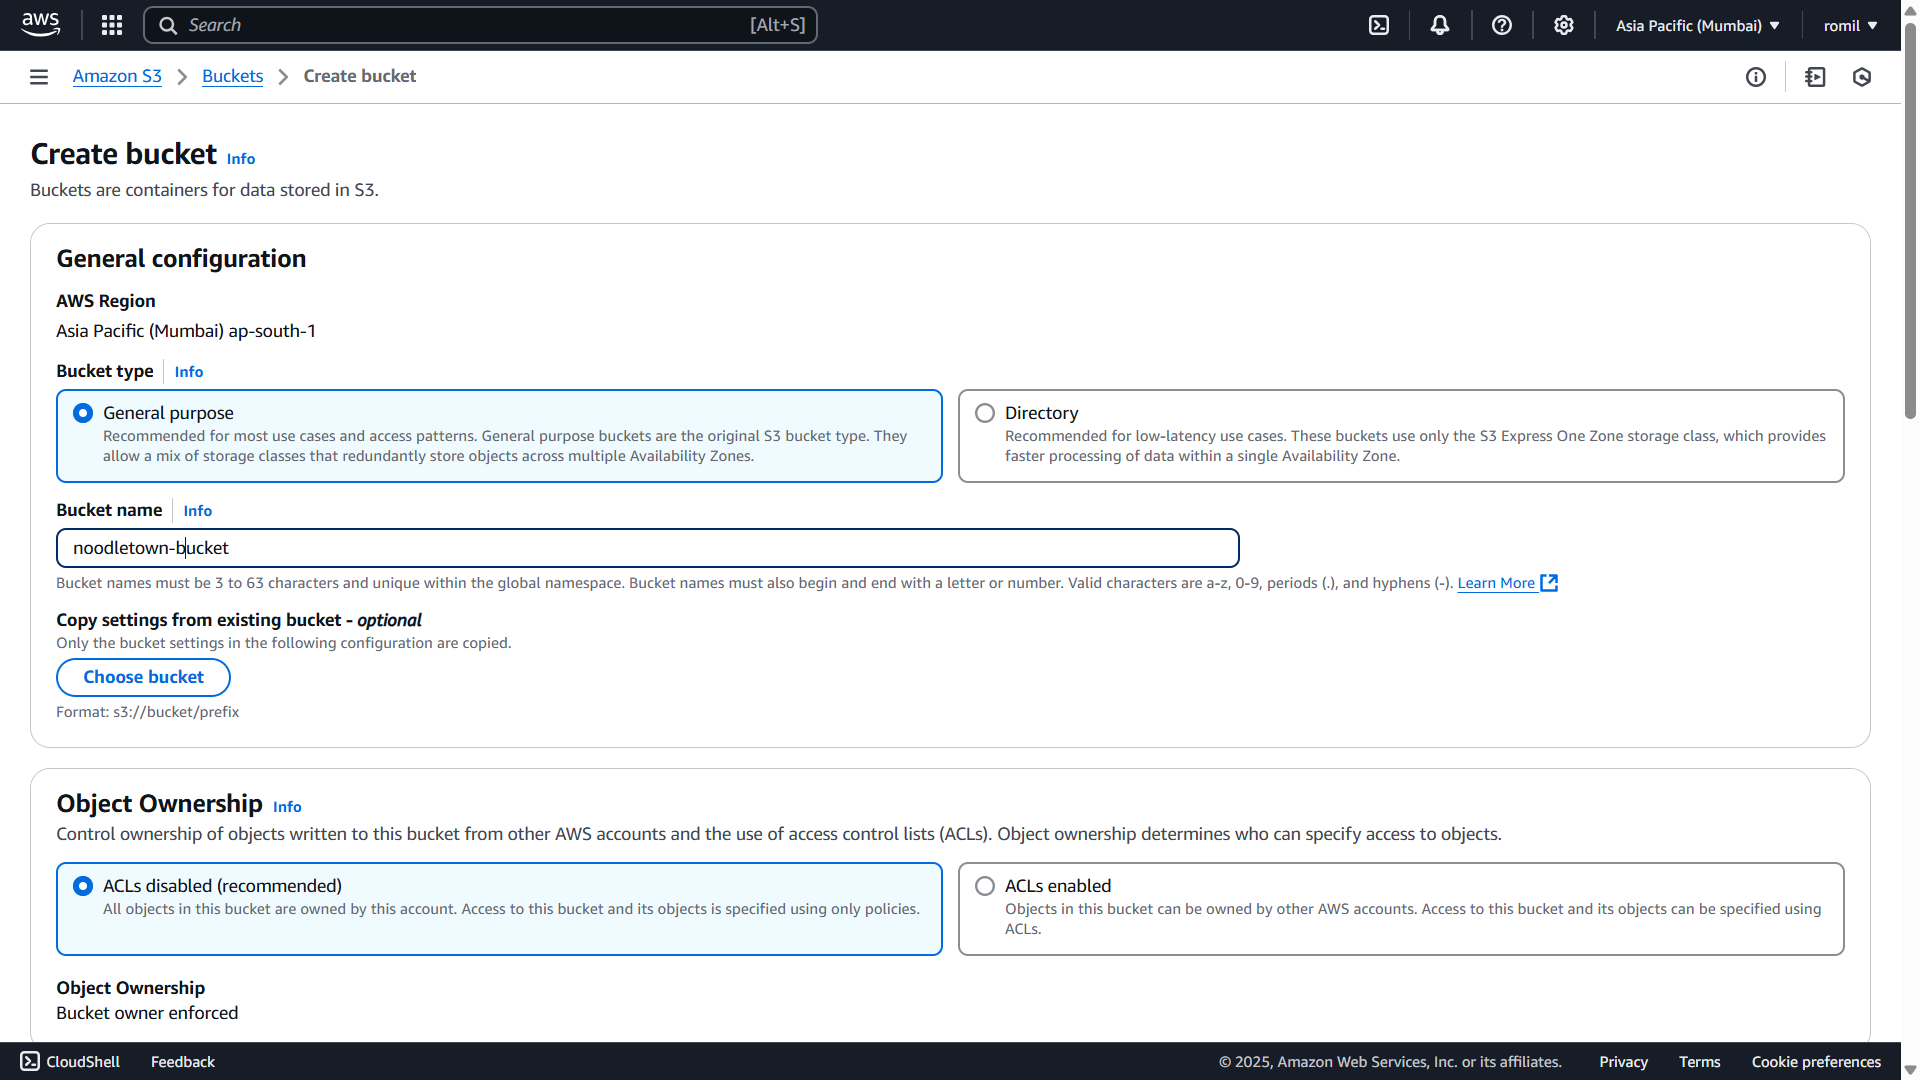Image resolution: width=1920 pixels, height=1080 pixels.
Task: Open the romil account dropdown
Action: tap(1850, 25)
